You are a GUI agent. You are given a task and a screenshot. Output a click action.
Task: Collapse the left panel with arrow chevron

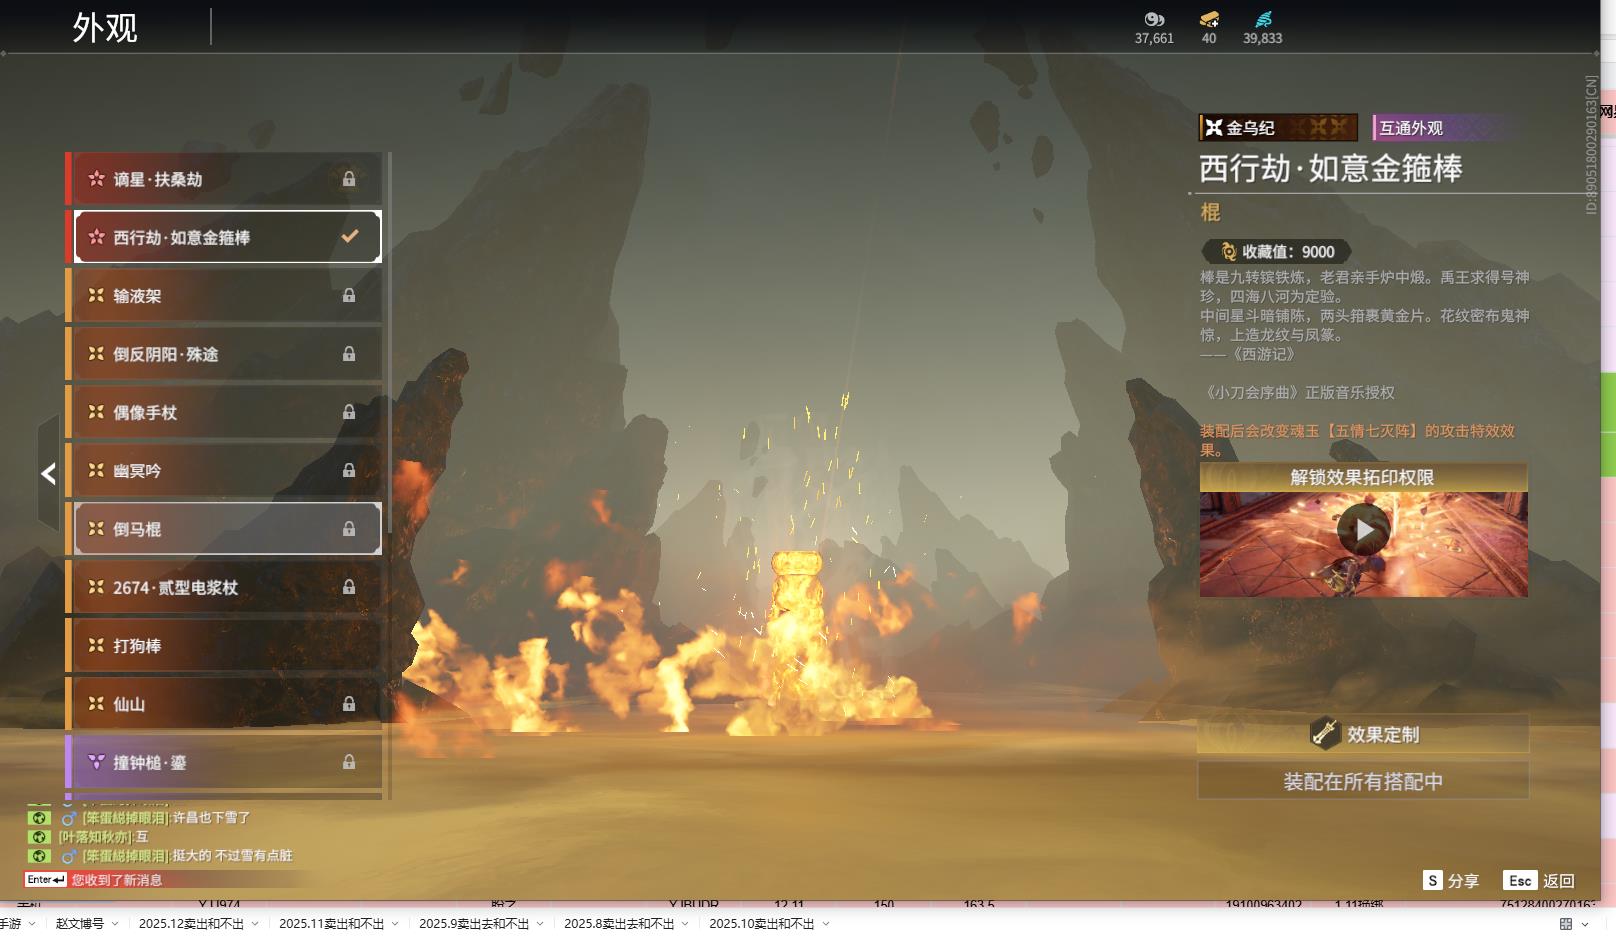click(48, 474)
